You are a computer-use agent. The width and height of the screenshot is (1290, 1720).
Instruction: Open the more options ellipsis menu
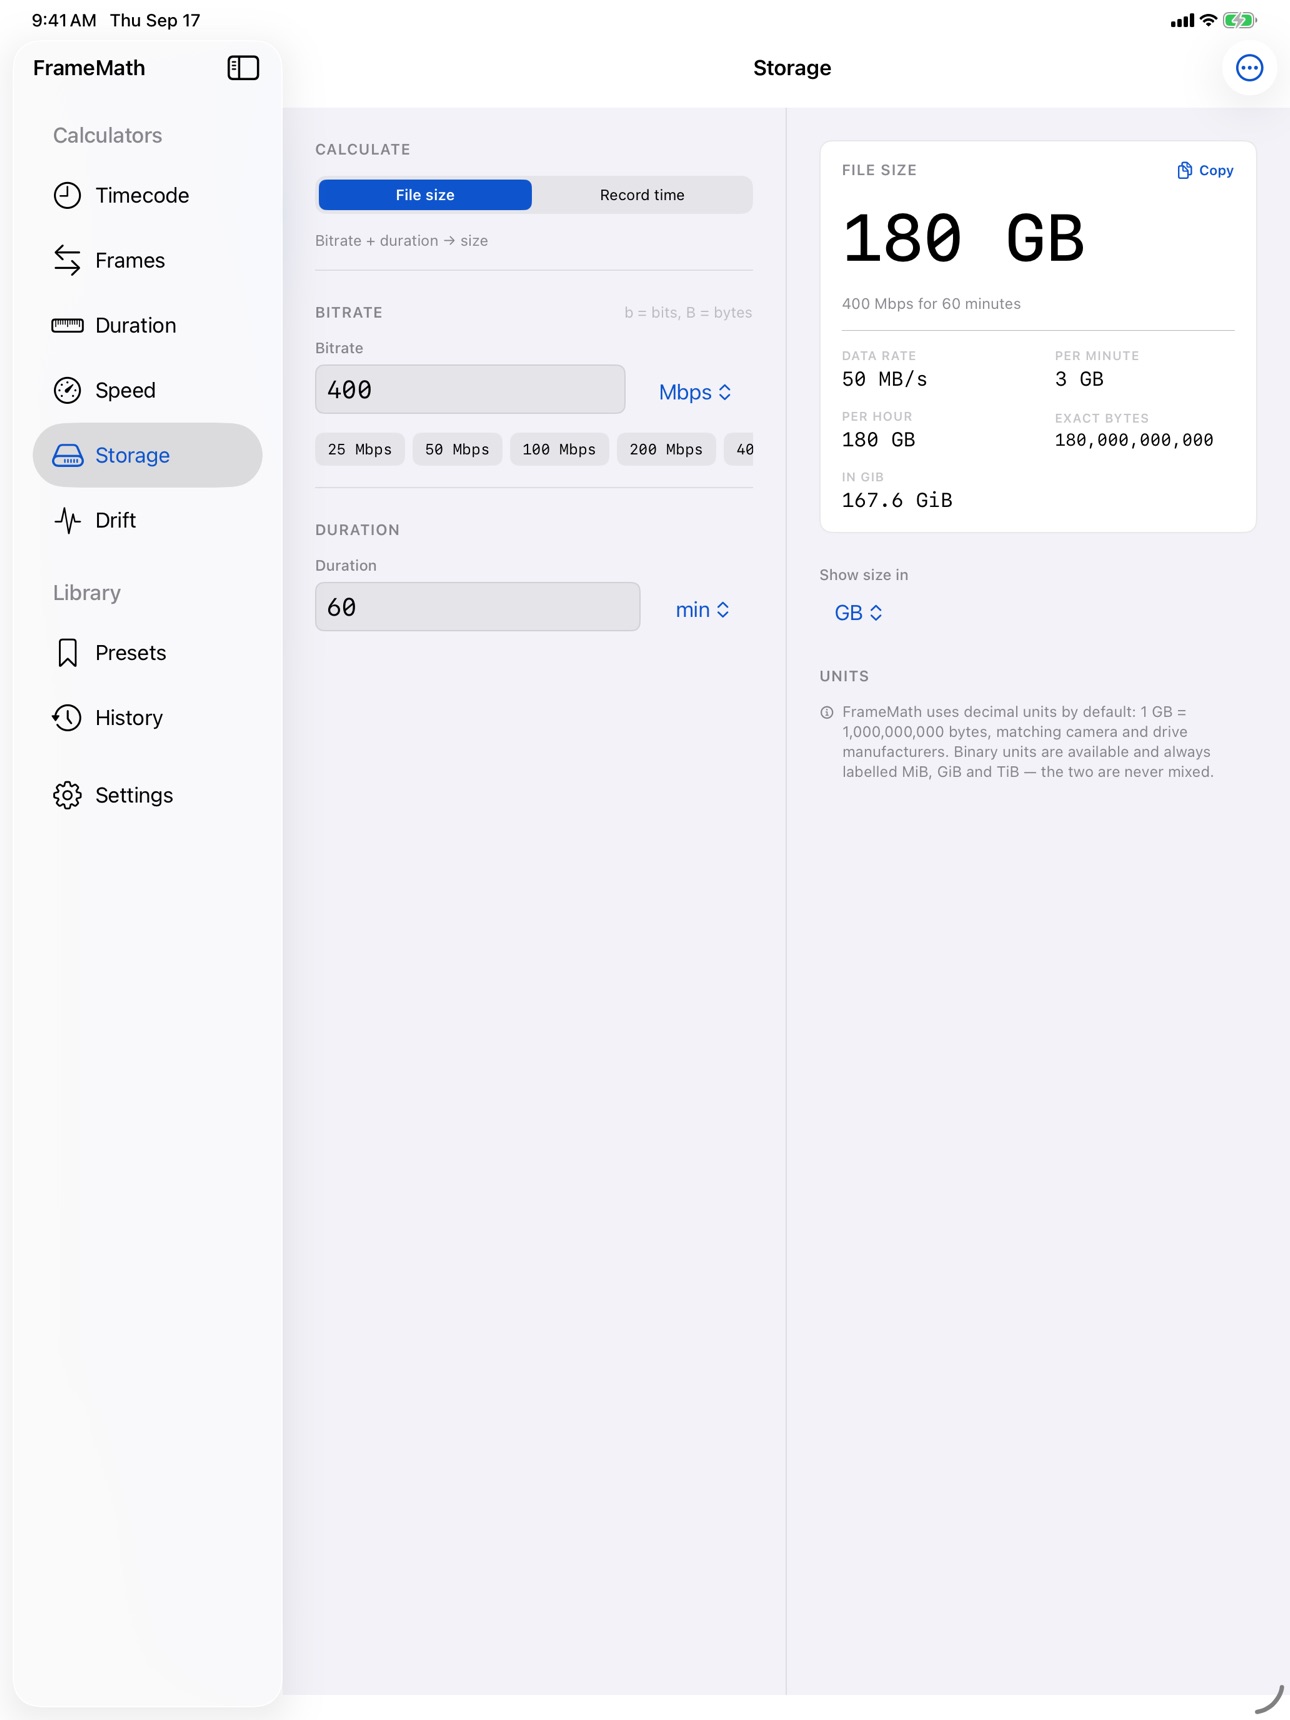pyautogui.click(x=1249, y=68)
